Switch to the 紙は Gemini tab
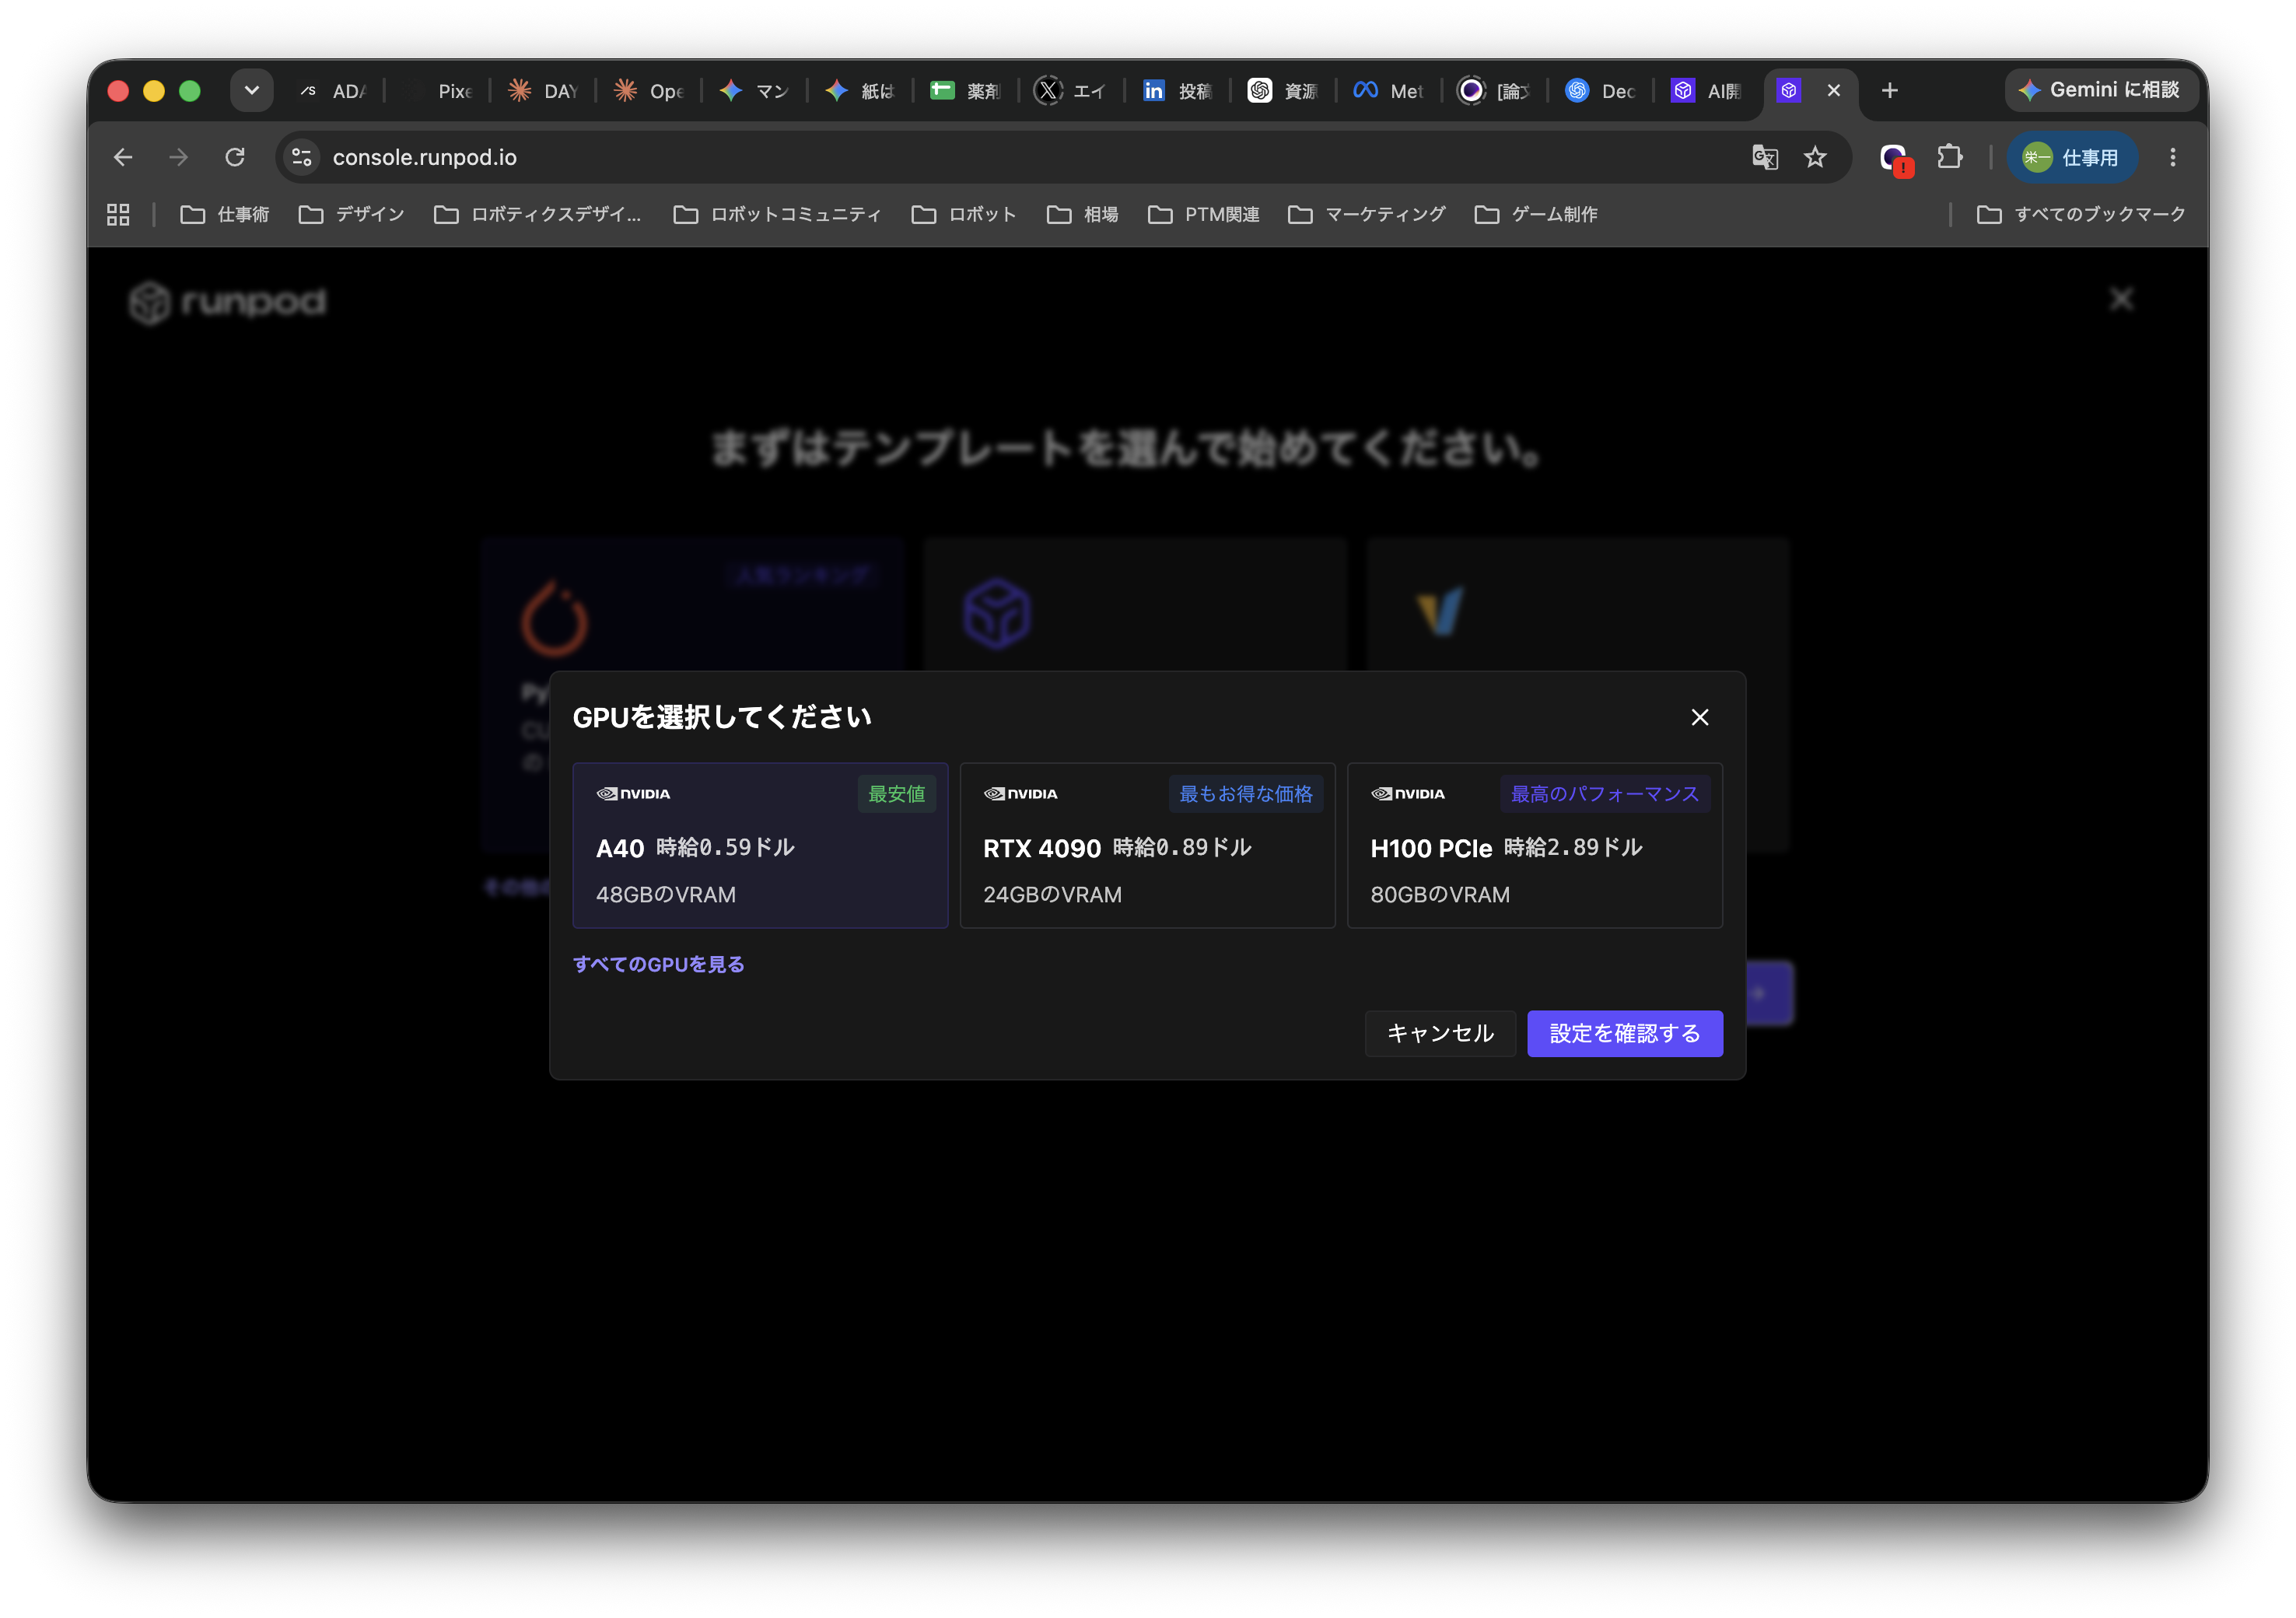Screen dimensions: 2296x1618 pos(862,91)
